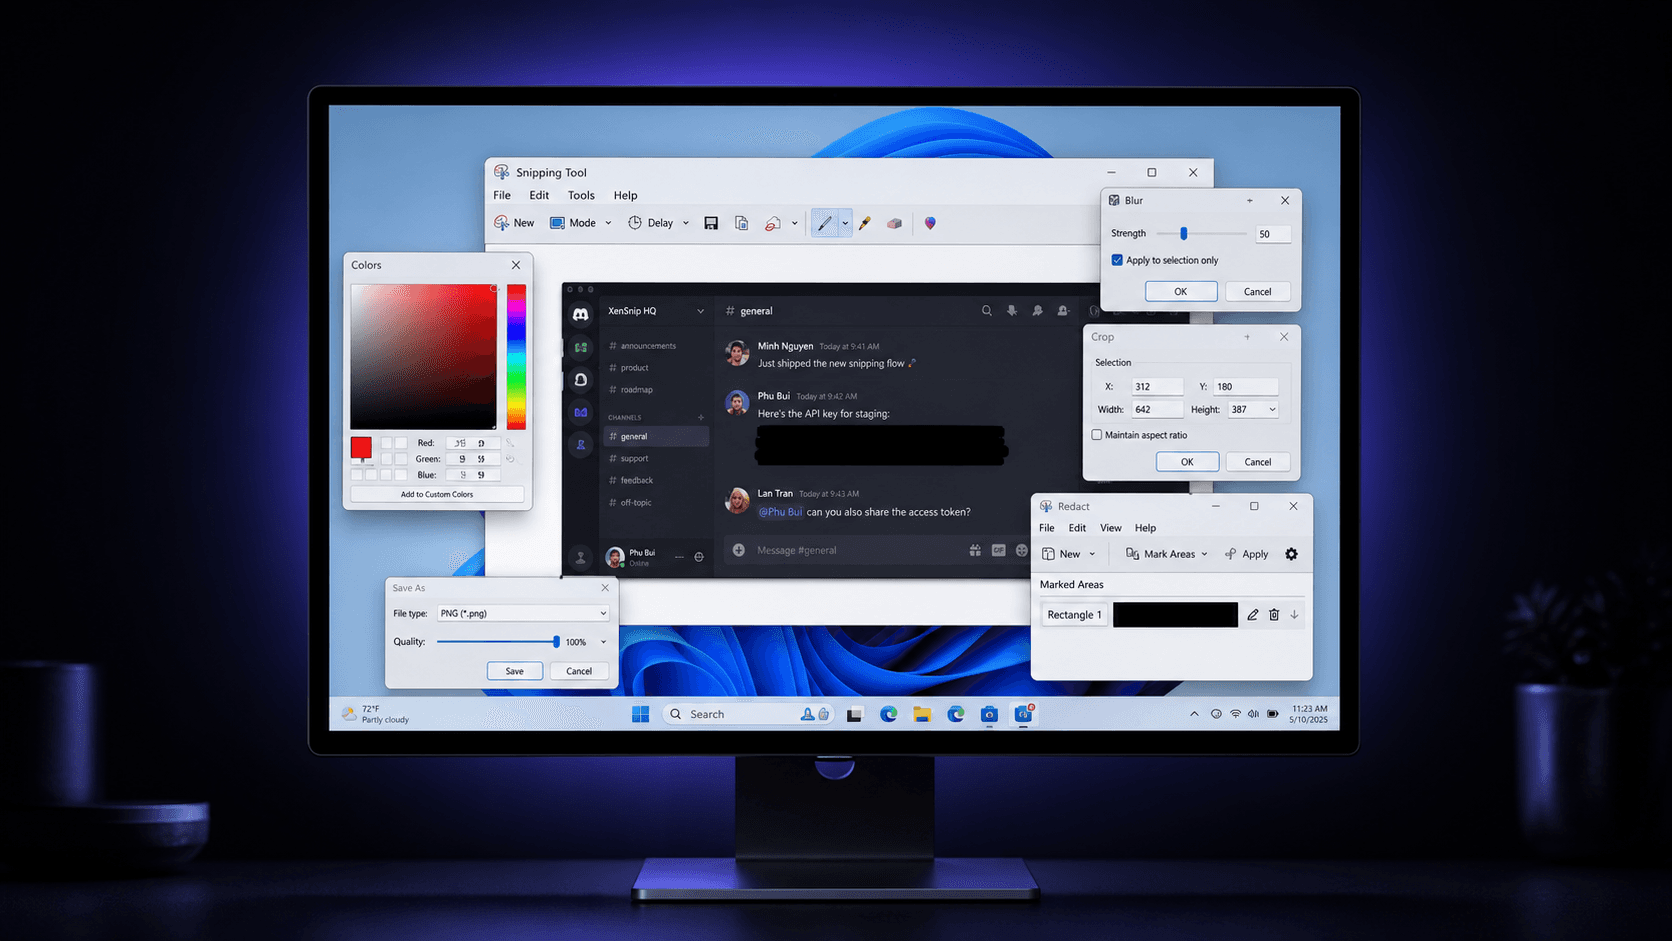
Task: Click Apply in the Redact toolbar
Action: 1247,554
